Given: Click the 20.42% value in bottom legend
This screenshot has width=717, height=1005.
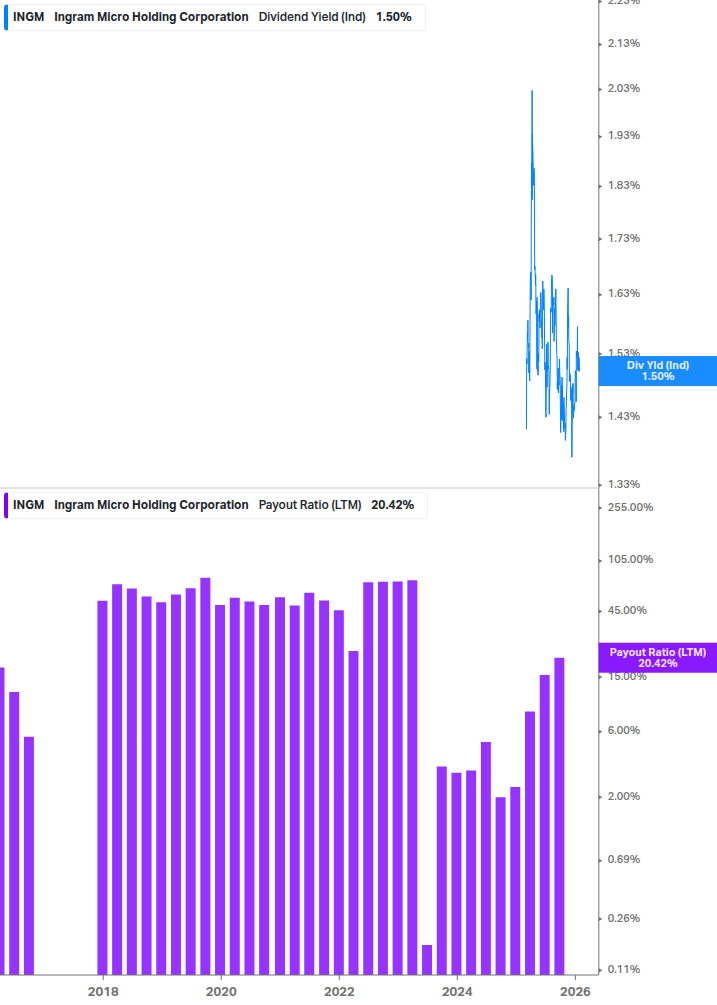Looking at the screenshot, I should click(x=392, y=505).
